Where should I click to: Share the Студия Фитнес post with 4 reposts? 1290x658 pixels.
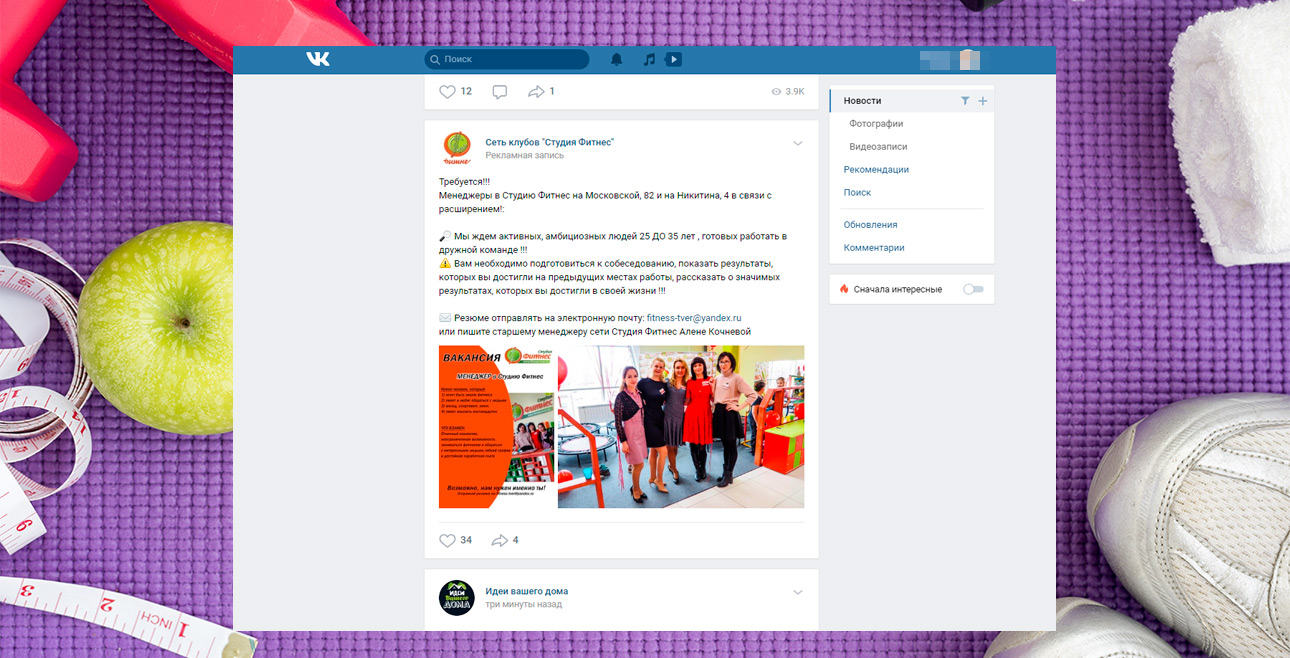[500, 541]
